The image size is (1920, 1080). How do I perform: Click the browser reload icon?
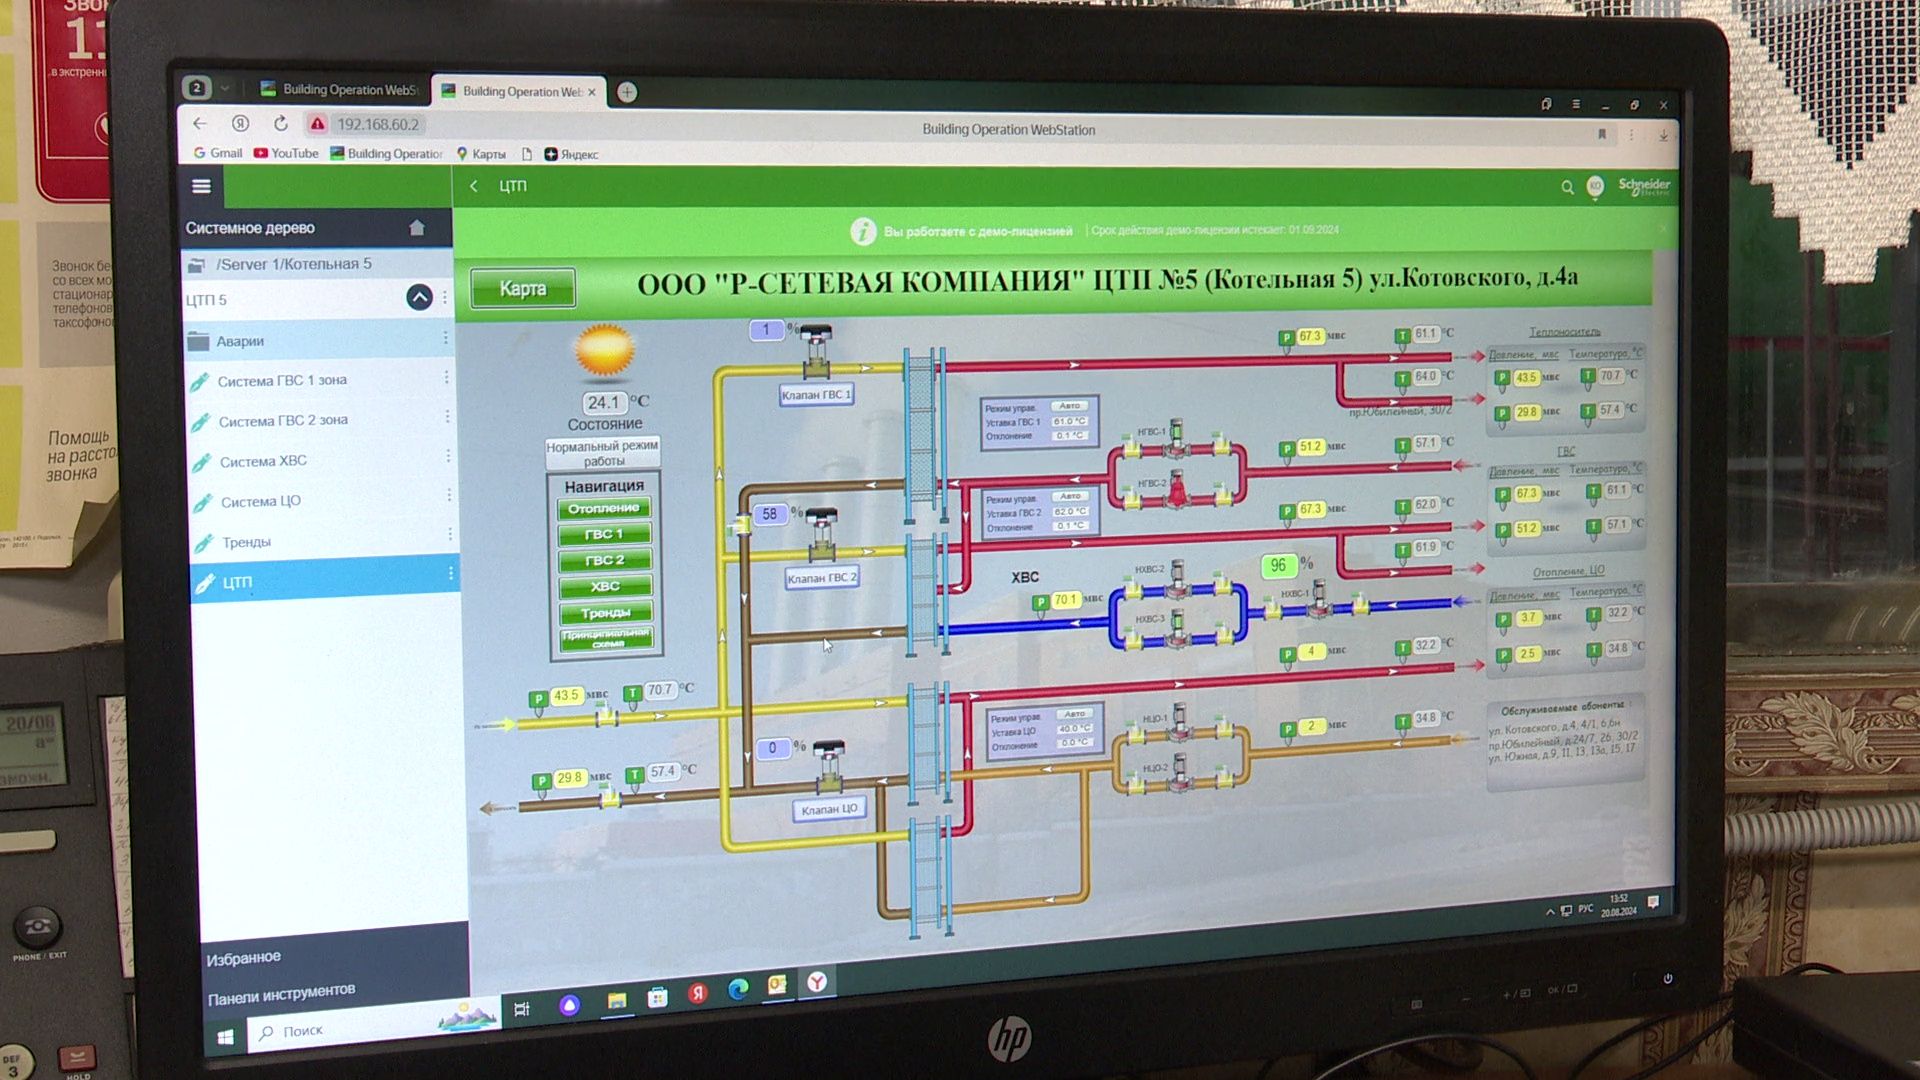(281, 124)
